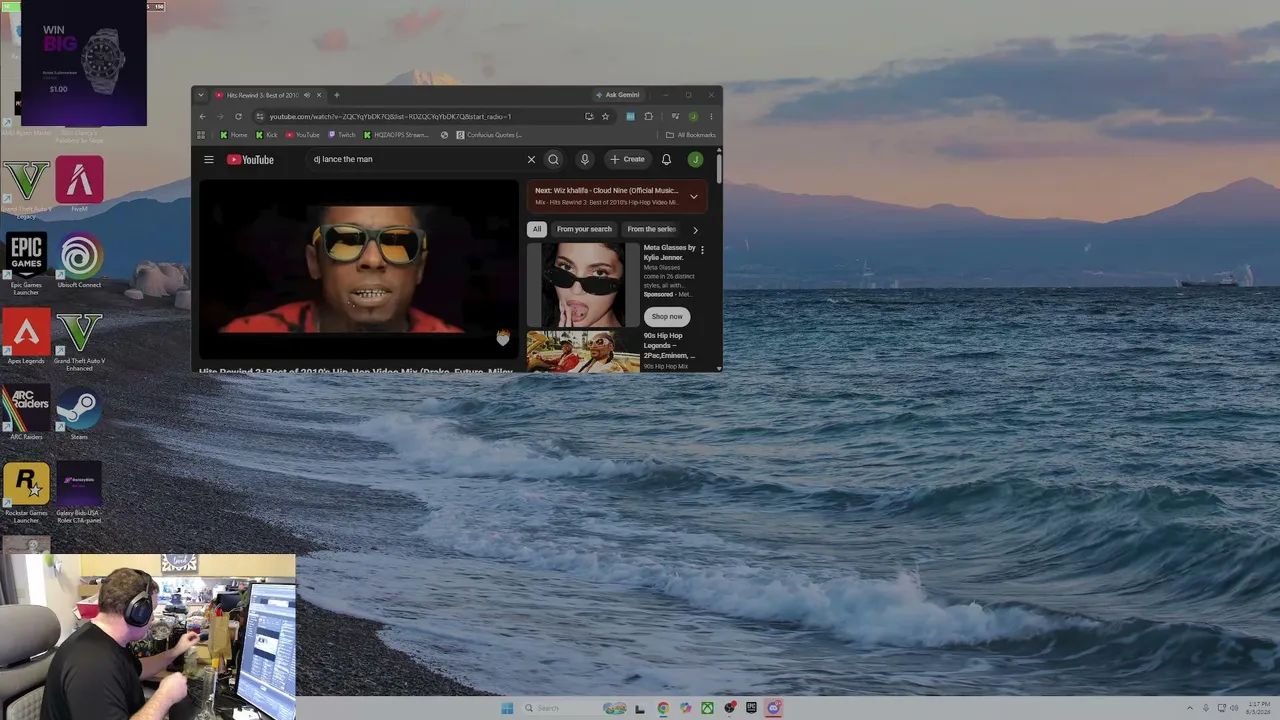Viewport: 1280px width, 720px height.
Task: Open the Chrome three-dot menu
Action: pyautogui.click(x=711, y=116)
